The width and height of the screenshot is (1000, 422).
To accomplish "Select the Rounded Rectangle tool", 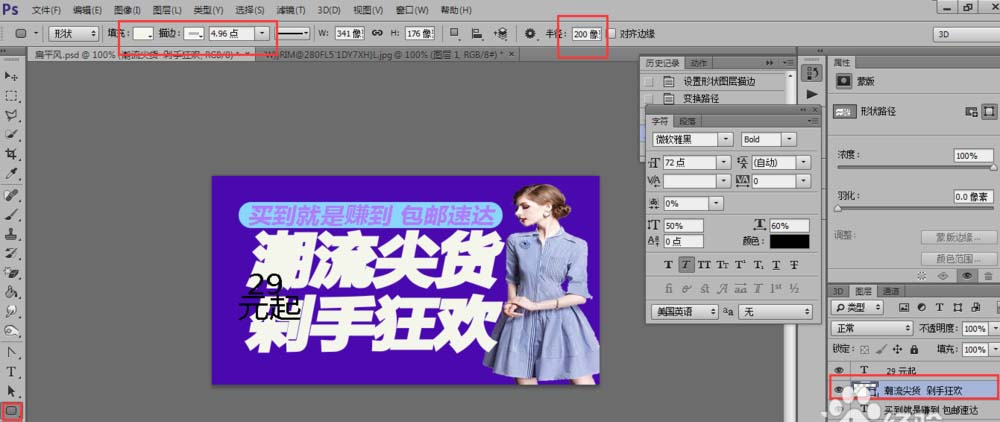I will point(11,411).
